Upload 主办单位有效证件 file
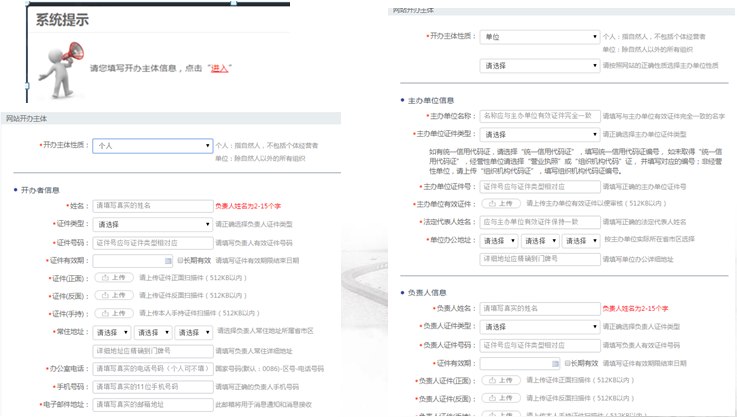 [x=501, y=203]
